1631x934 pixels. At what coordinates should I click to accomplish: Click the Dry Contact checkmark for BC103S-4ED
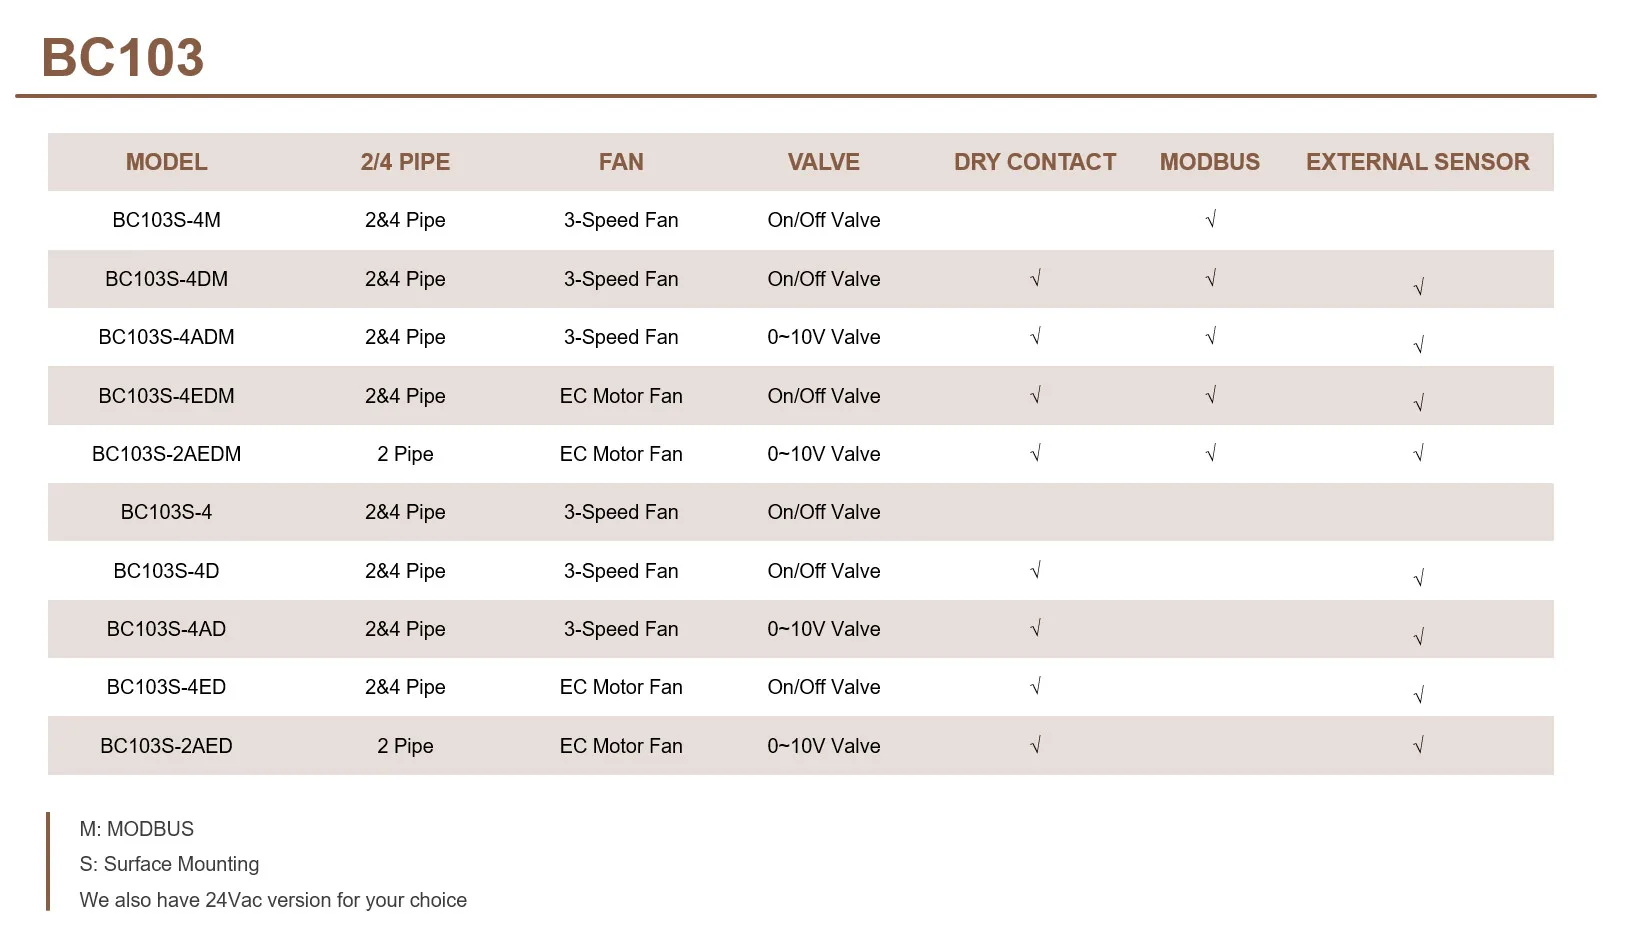click(x=1035, y=687)
